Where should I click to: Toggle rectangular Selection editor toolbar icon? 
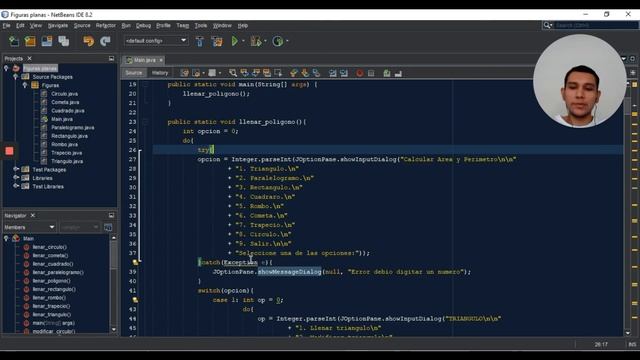point(278,73)
